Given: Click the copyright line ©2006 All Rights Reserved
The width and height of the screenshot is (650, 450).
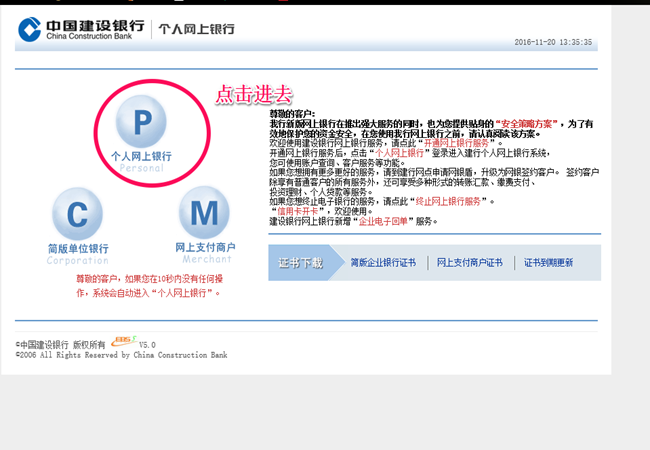Looking at the screenshot, I should click(121, 355).
